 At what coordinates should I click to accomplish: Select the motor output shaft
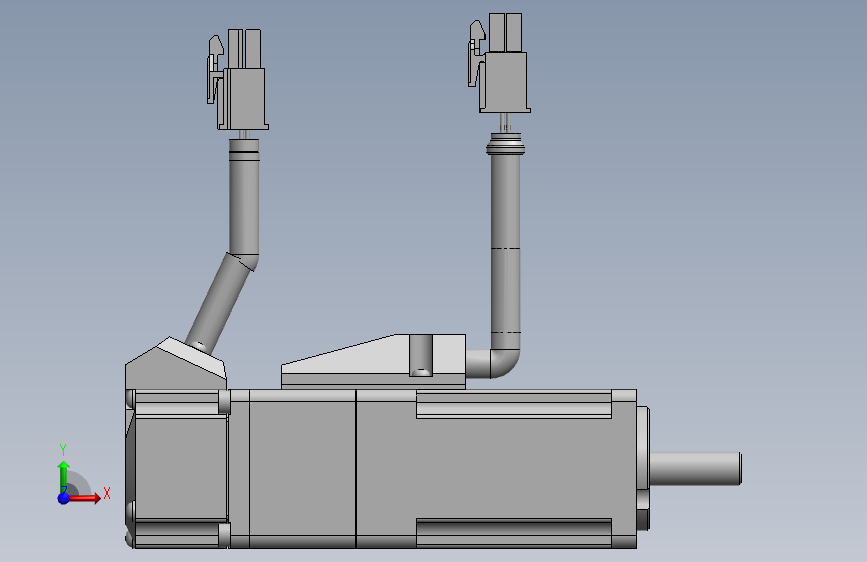pos(696,469)
